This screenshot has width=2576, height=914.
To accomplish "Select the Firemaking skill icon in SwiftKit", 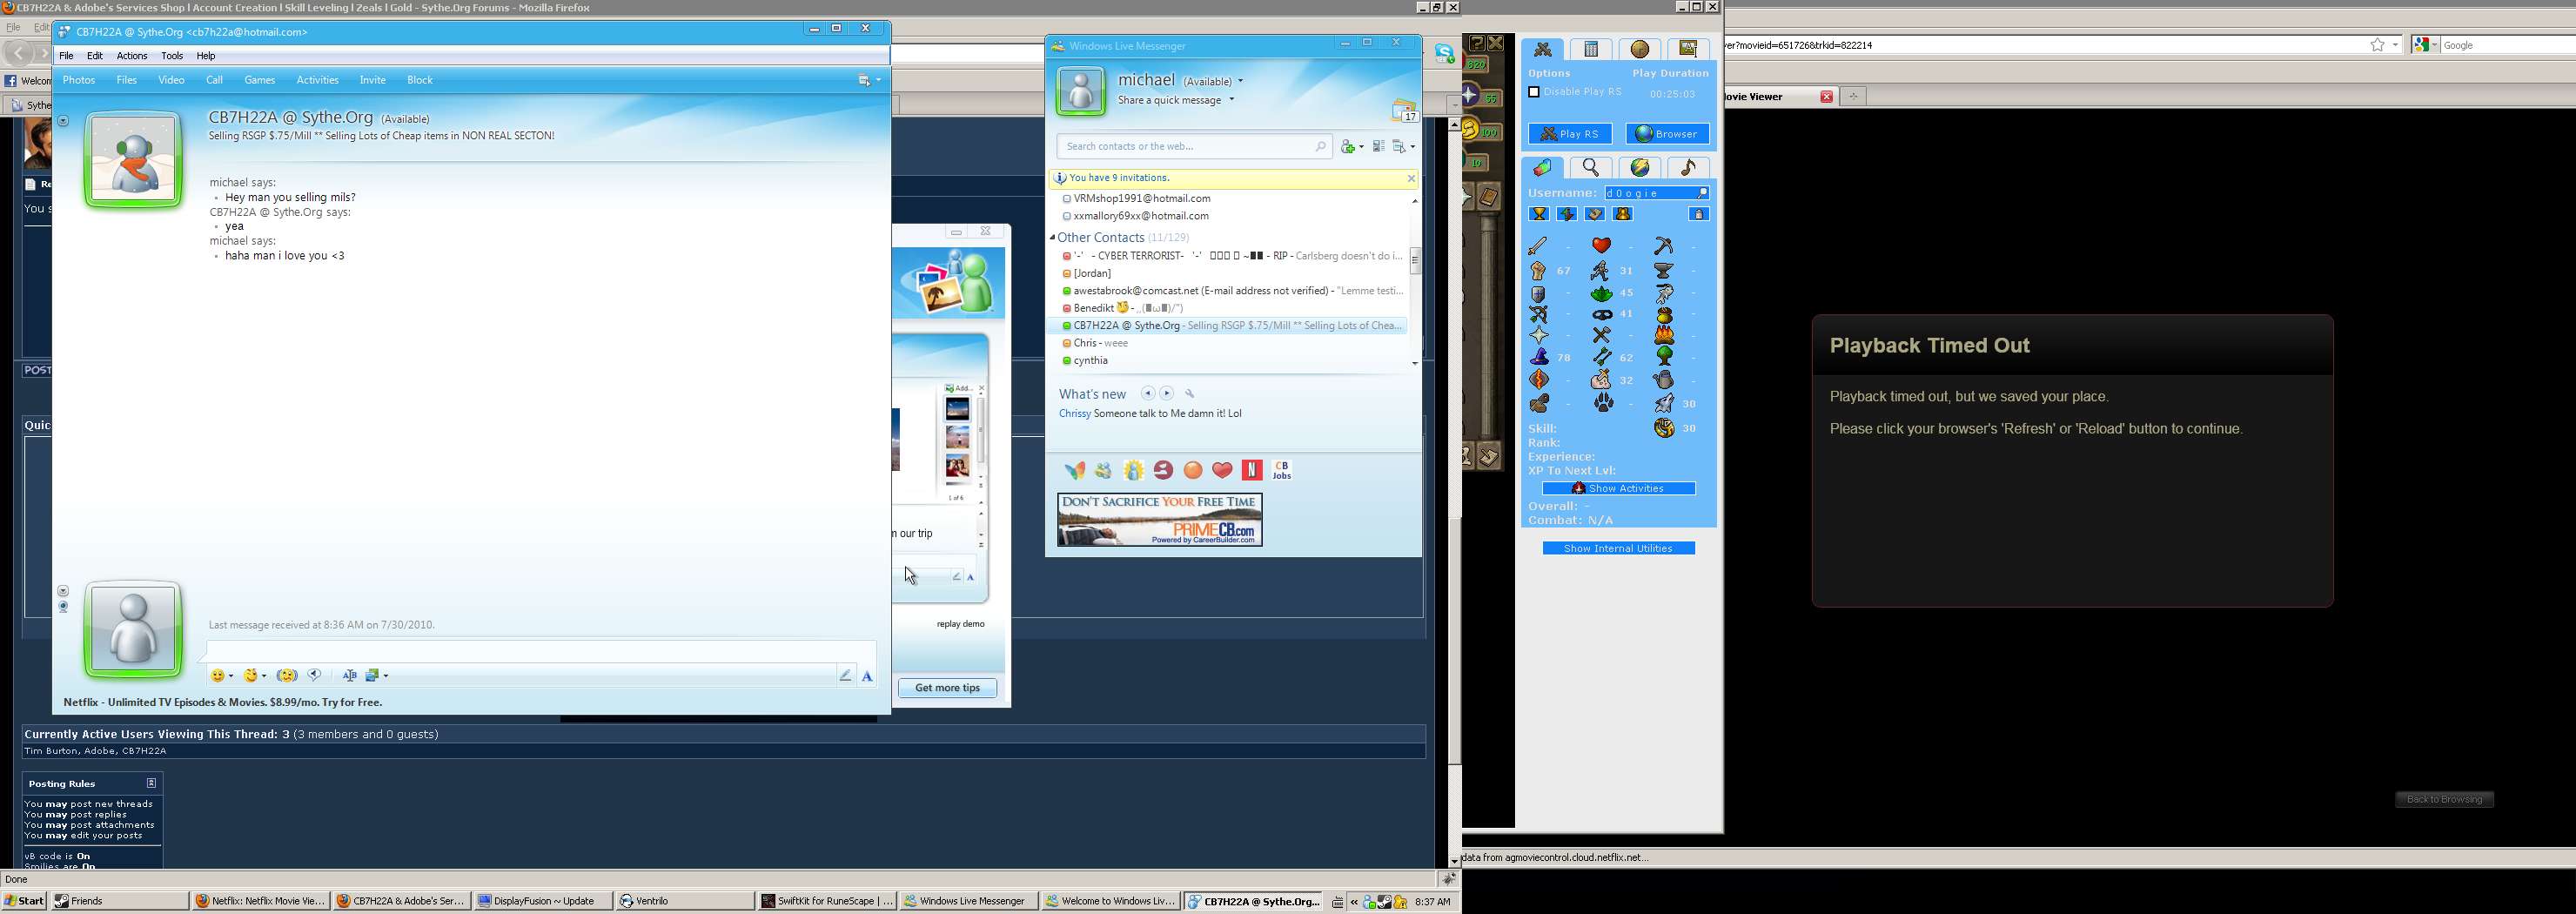I will [x=1664, y=335].
